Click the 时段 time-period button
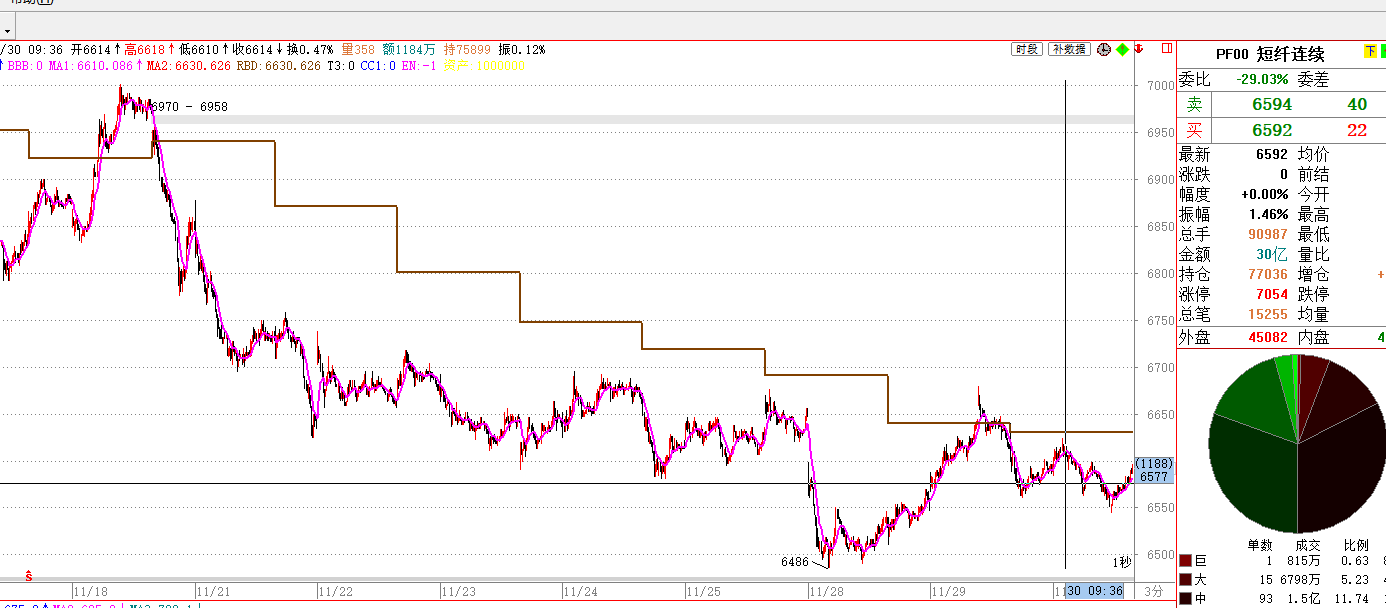Screen dimensions: 1386x608 click(x=1027, y=49)
